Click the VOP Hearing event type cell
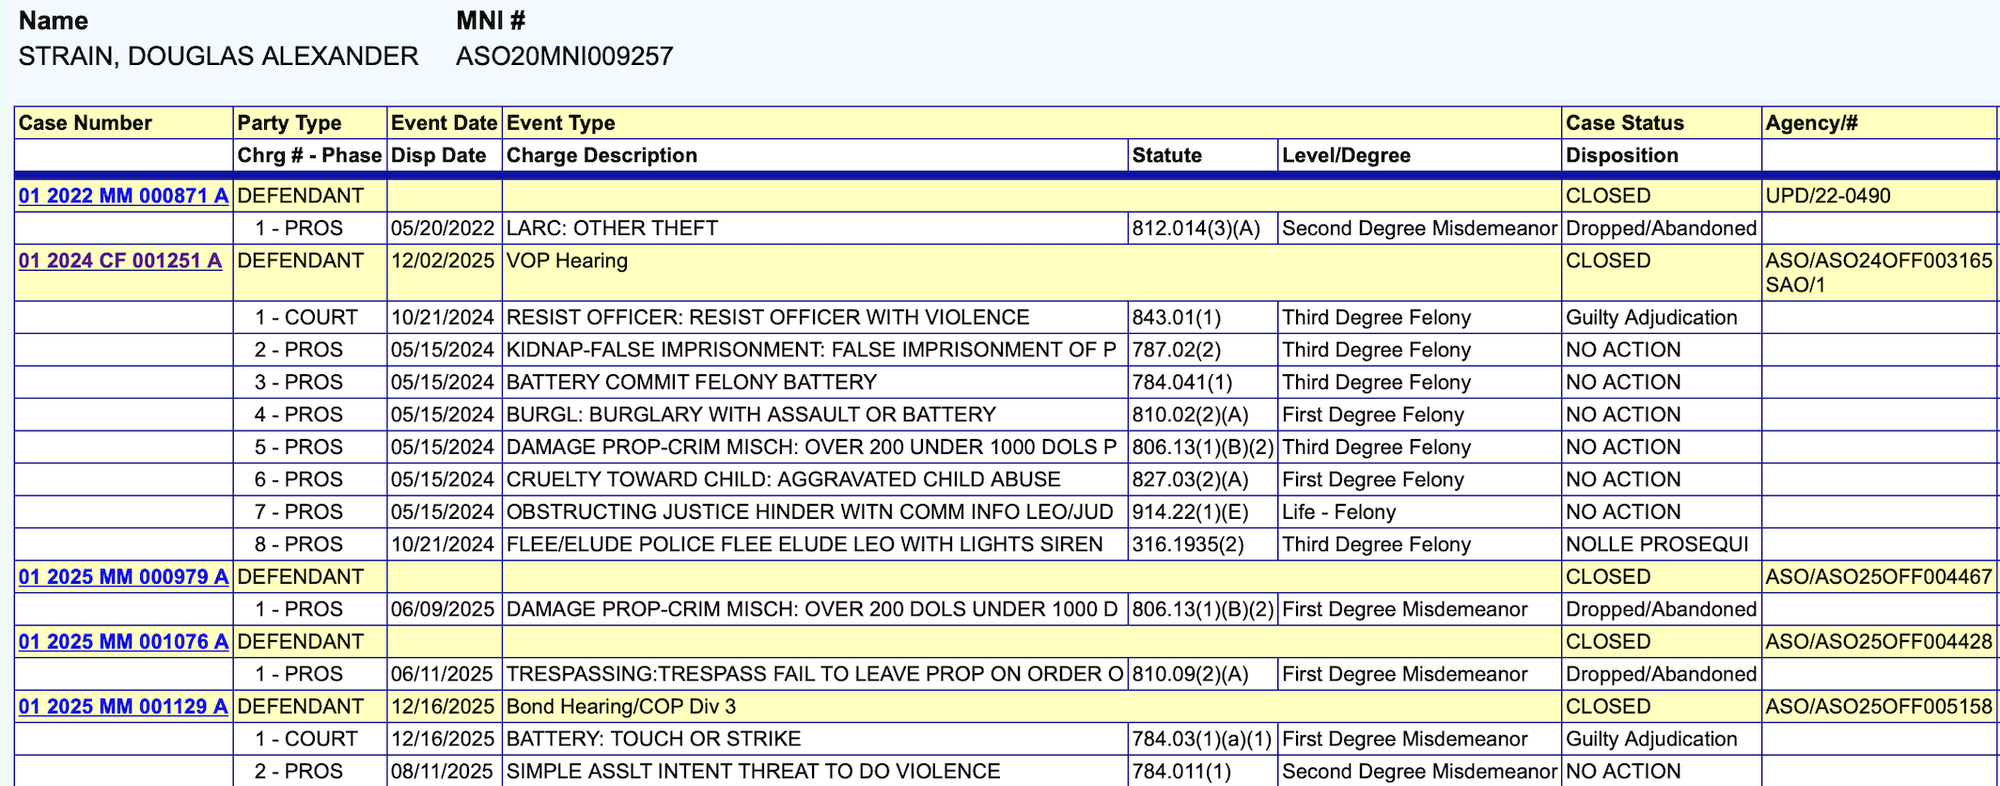The image size is (2000, 786). pos(567,261)
